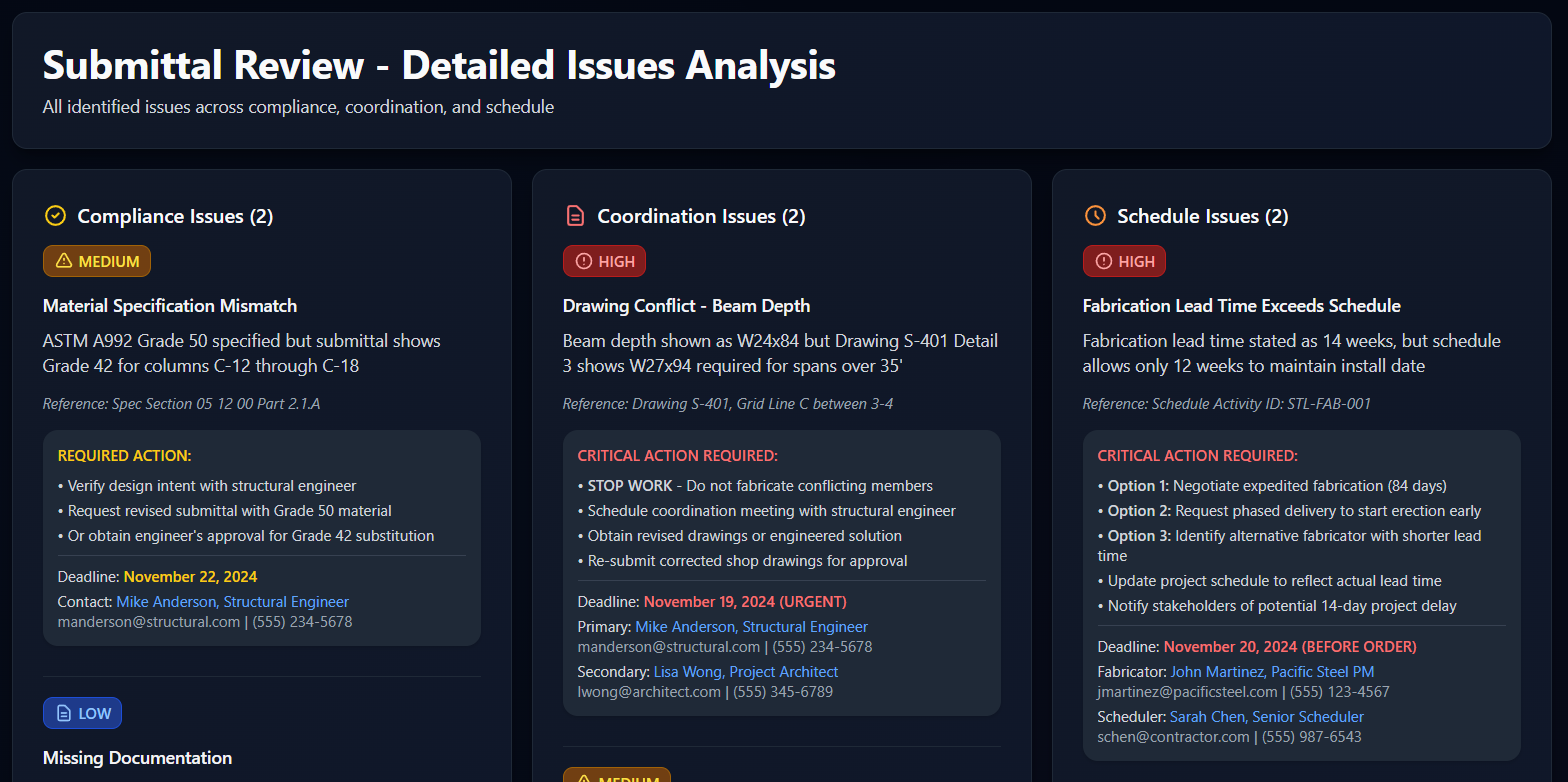Click alert icon in Drawing Conflict HIGH badge
The width and height of the screenshot is (1568, 782).
pos(584,262)
